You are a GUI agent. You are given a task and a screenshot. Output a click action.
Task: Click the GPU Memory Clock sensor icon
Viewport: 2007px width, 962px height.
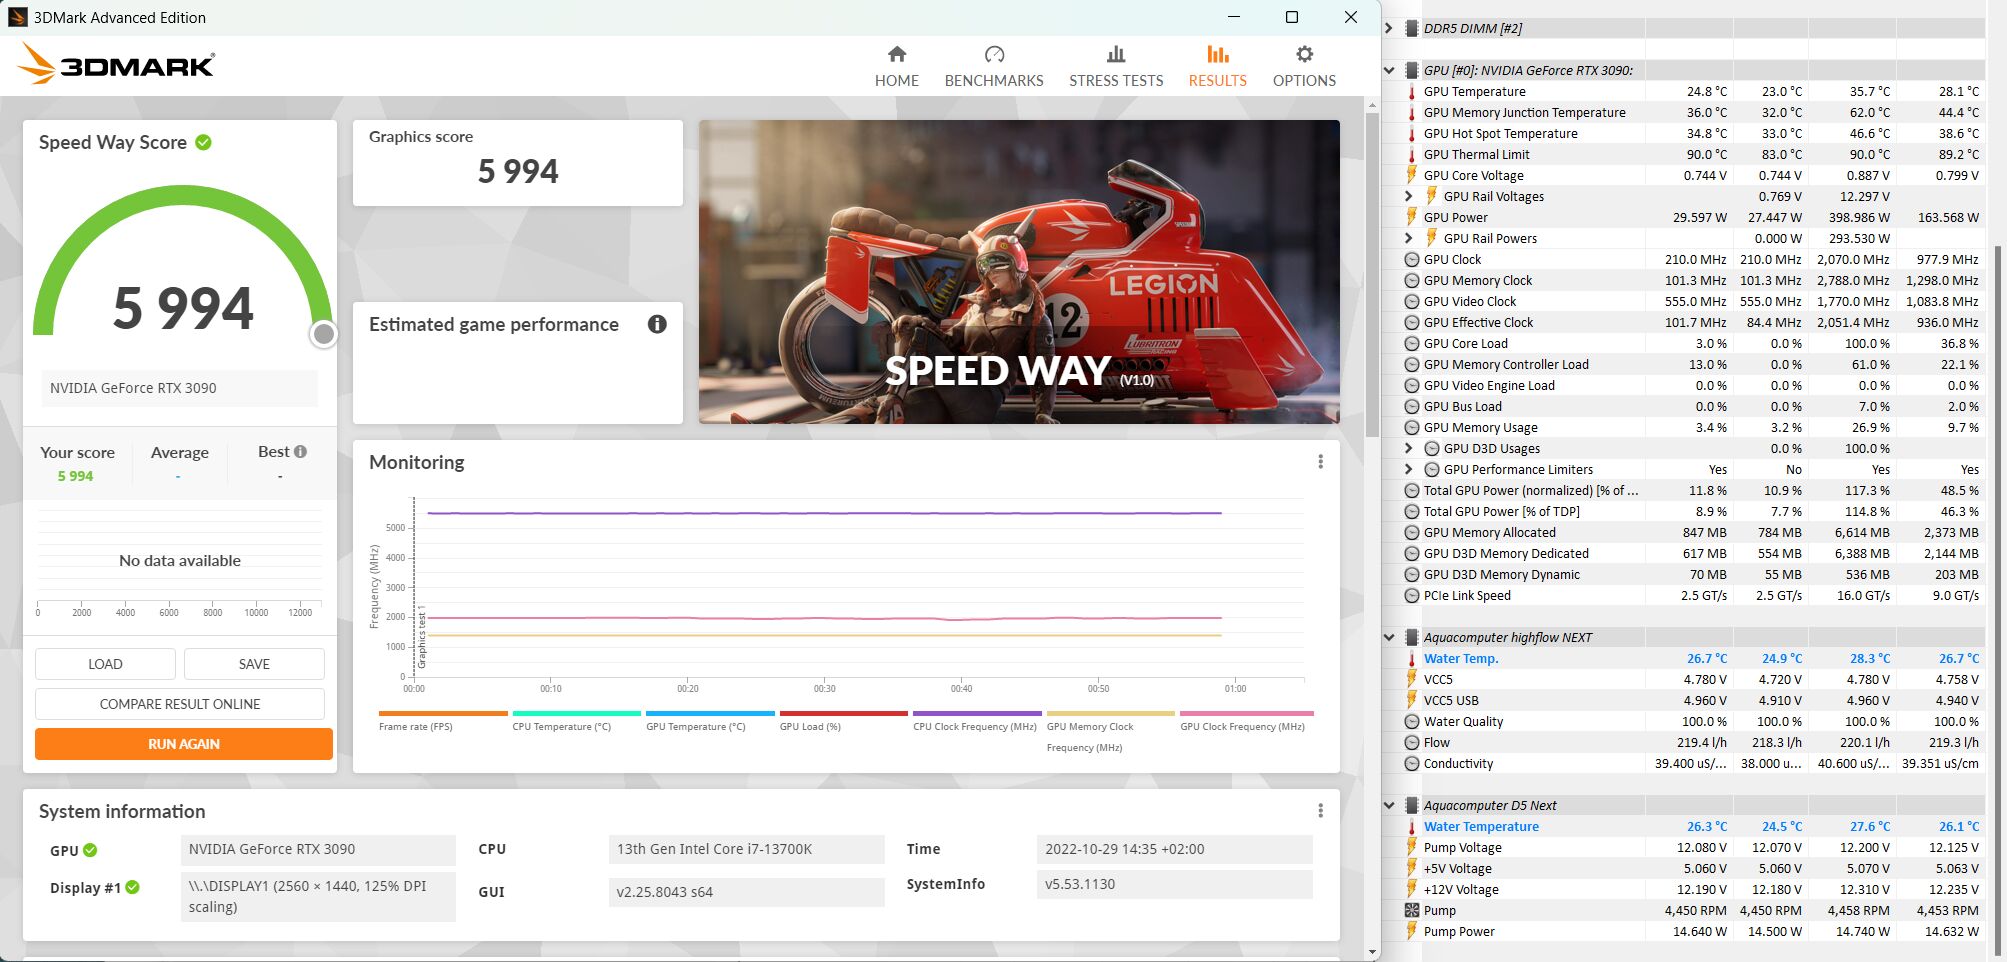(x=1412, y=280)
